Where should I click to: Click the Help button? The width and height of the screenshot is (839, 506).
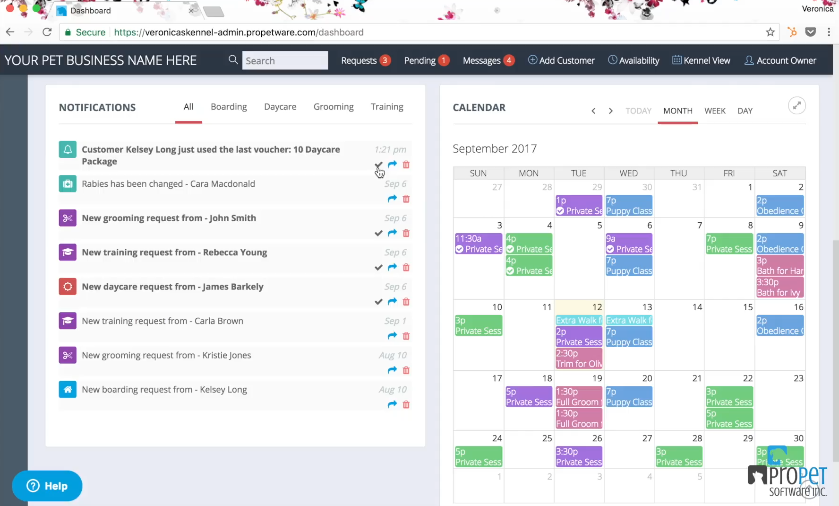(x=47, y=486)
